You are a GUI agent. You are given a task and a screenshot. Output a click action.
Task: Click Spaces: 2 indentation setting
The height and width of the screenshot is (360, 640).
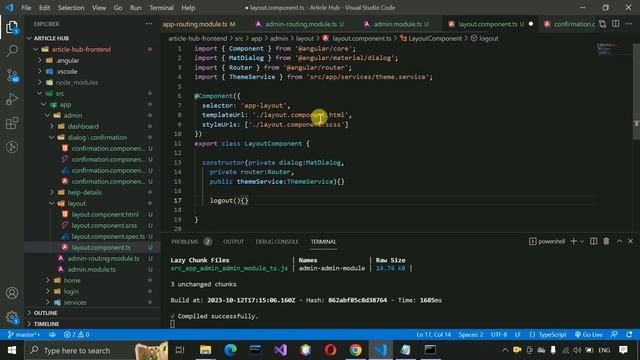[x=471, y=335]
